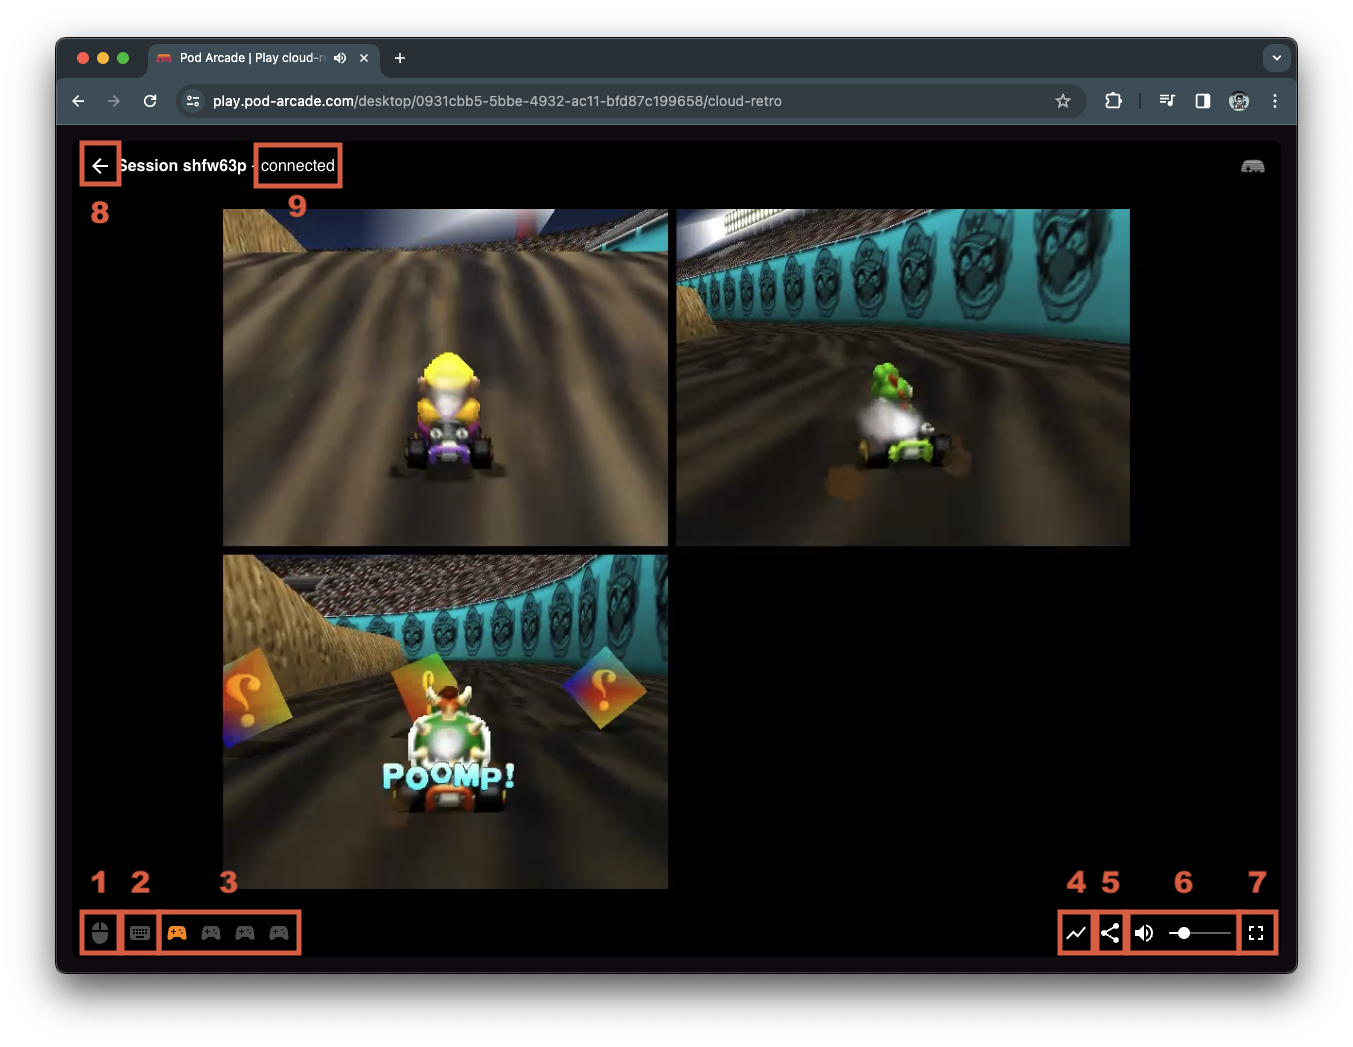Open the Chrome side panel
This screenshot has width=1353, height=1047.
(1203, 101)
